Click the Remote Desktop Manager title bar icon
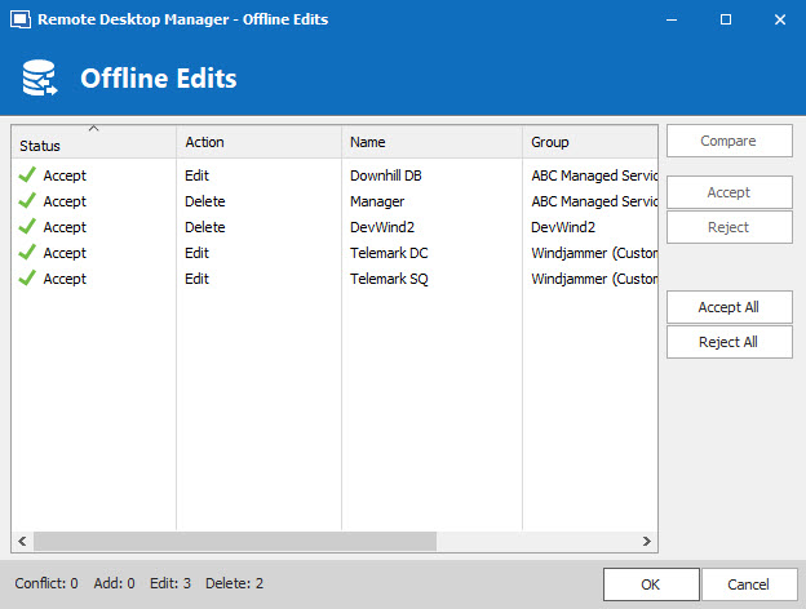This screenshot has width=806, height=609. coord(19,19)
